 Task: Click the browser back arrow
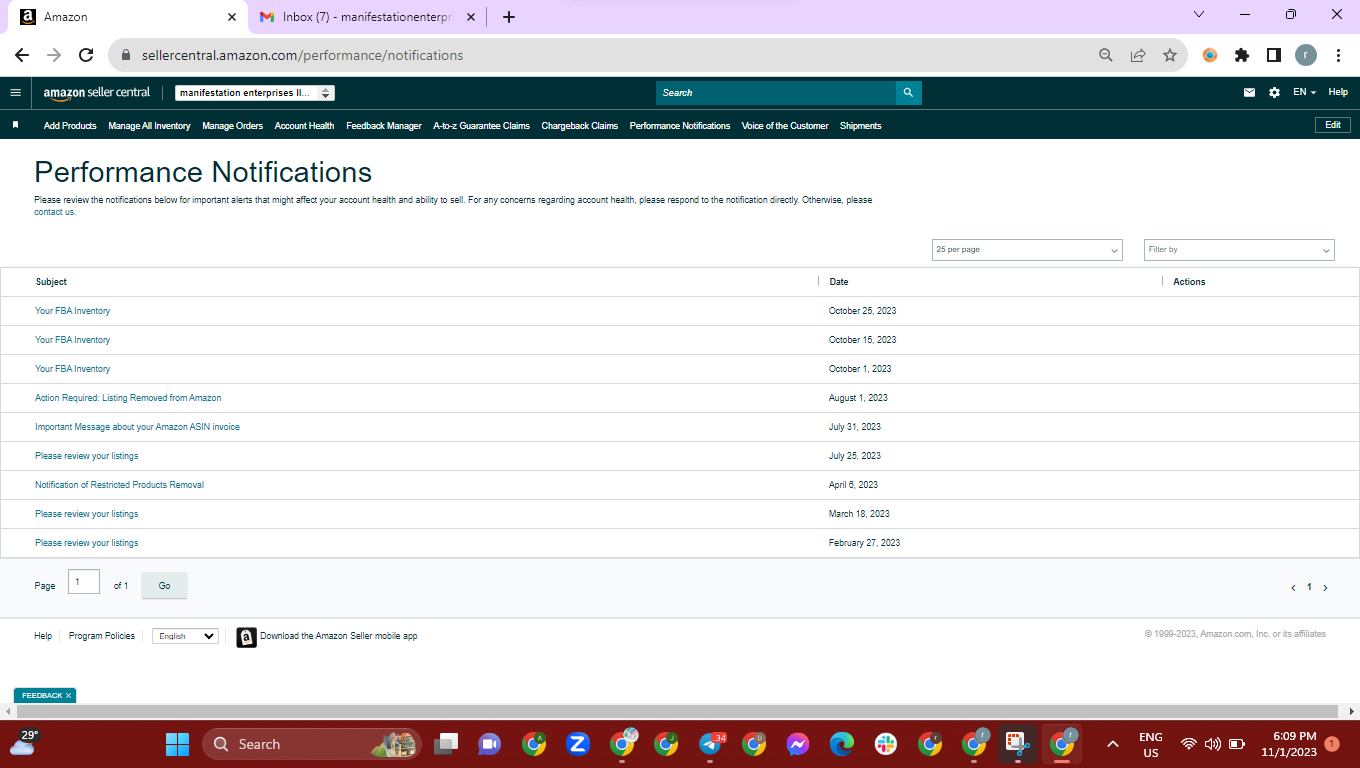pos(22,56)
